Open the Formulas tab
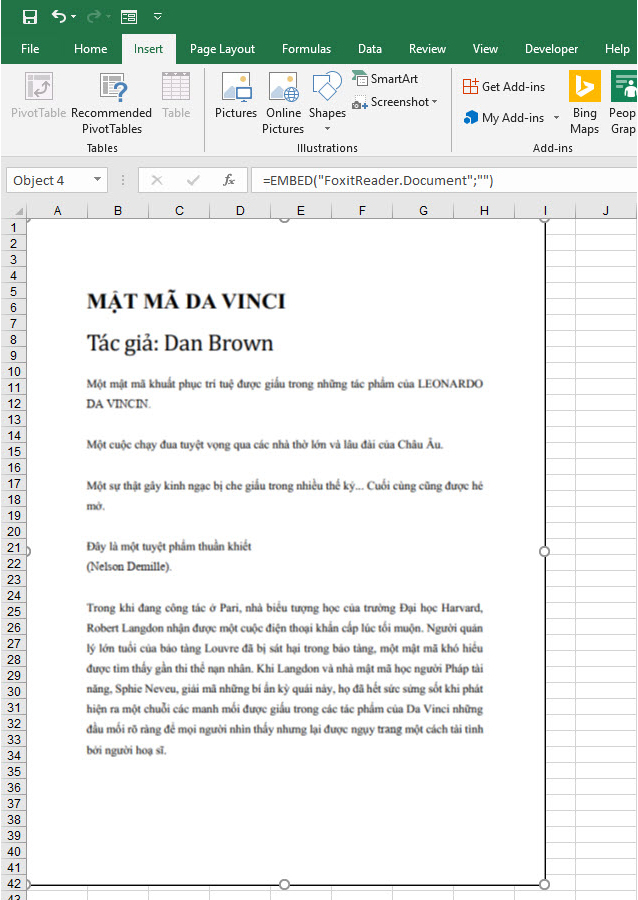 [306, 49]
